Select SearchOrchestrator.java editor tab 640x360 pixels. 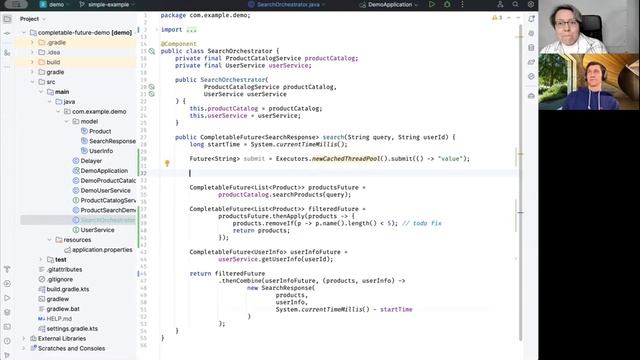pyautogui.click(x=287, y=4)
